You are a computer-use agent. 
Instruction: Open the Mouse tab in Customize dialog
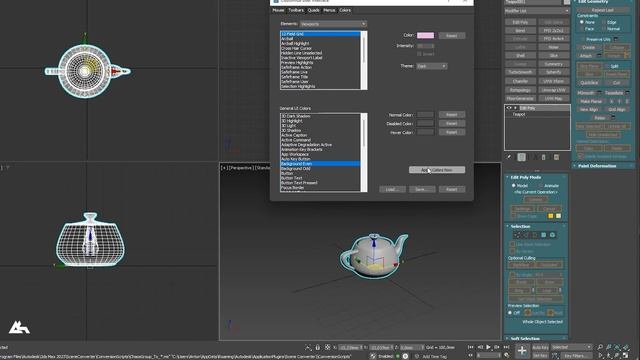point(278,10)
